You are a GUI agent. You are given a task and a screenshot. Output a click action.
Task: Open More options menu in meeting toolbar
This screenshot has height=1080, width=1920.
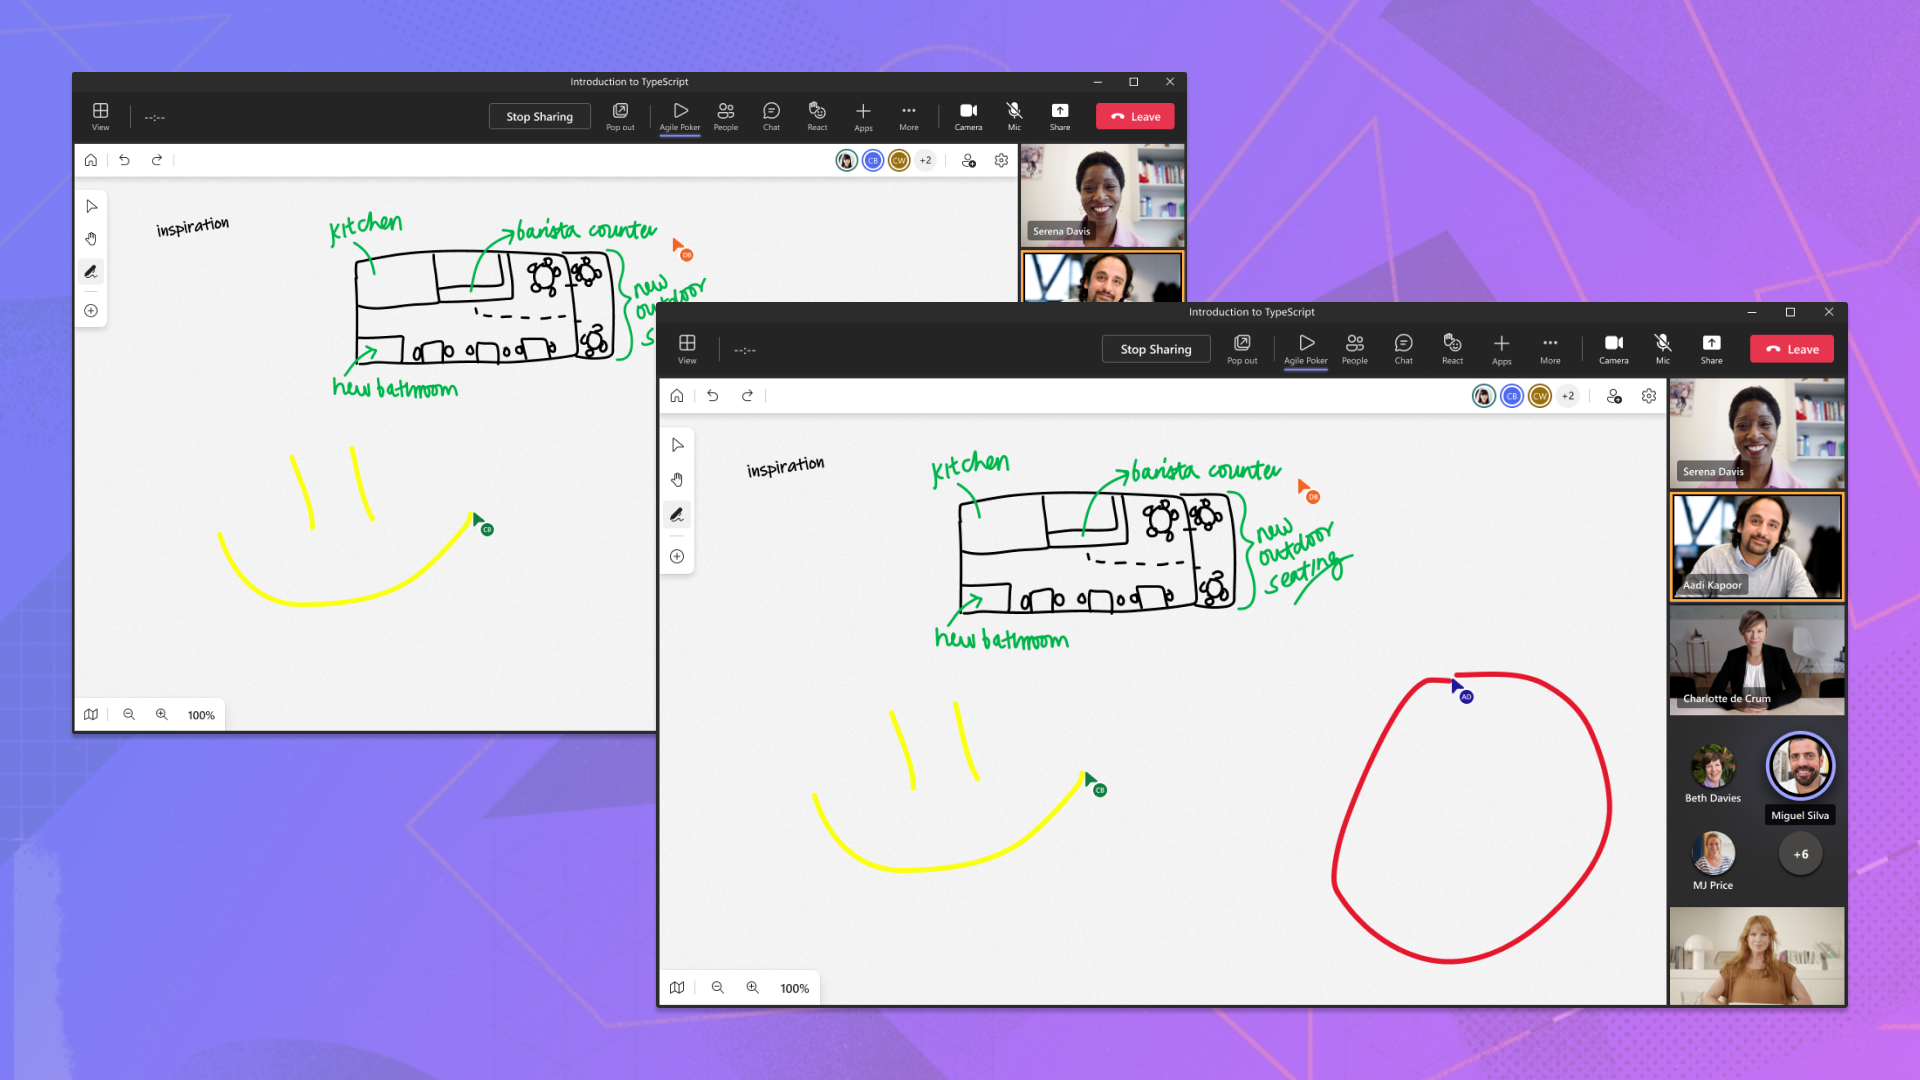pyautogui.click(x=1548, y=348)
